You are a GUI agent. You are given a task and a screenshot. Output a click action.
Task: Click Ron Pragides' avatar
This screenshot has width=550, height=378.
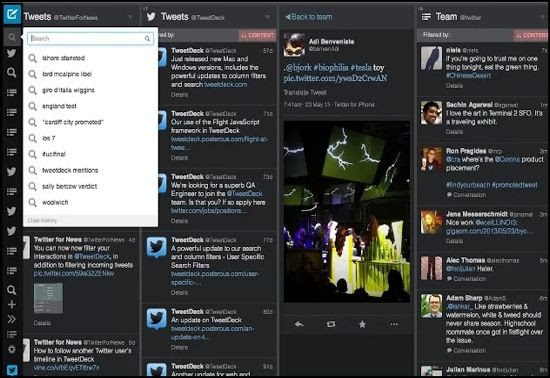(431, 159)
